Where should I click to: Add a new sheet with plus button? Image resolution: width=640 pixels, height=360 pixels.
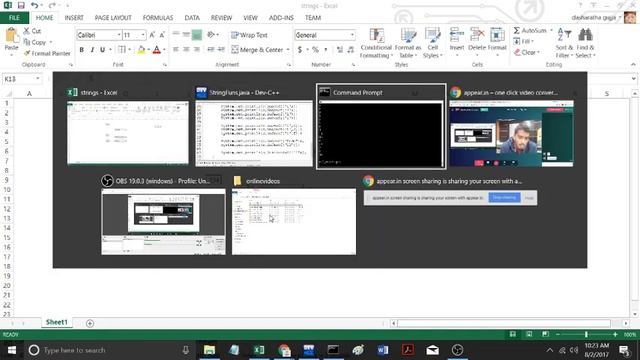coord(90,323)
